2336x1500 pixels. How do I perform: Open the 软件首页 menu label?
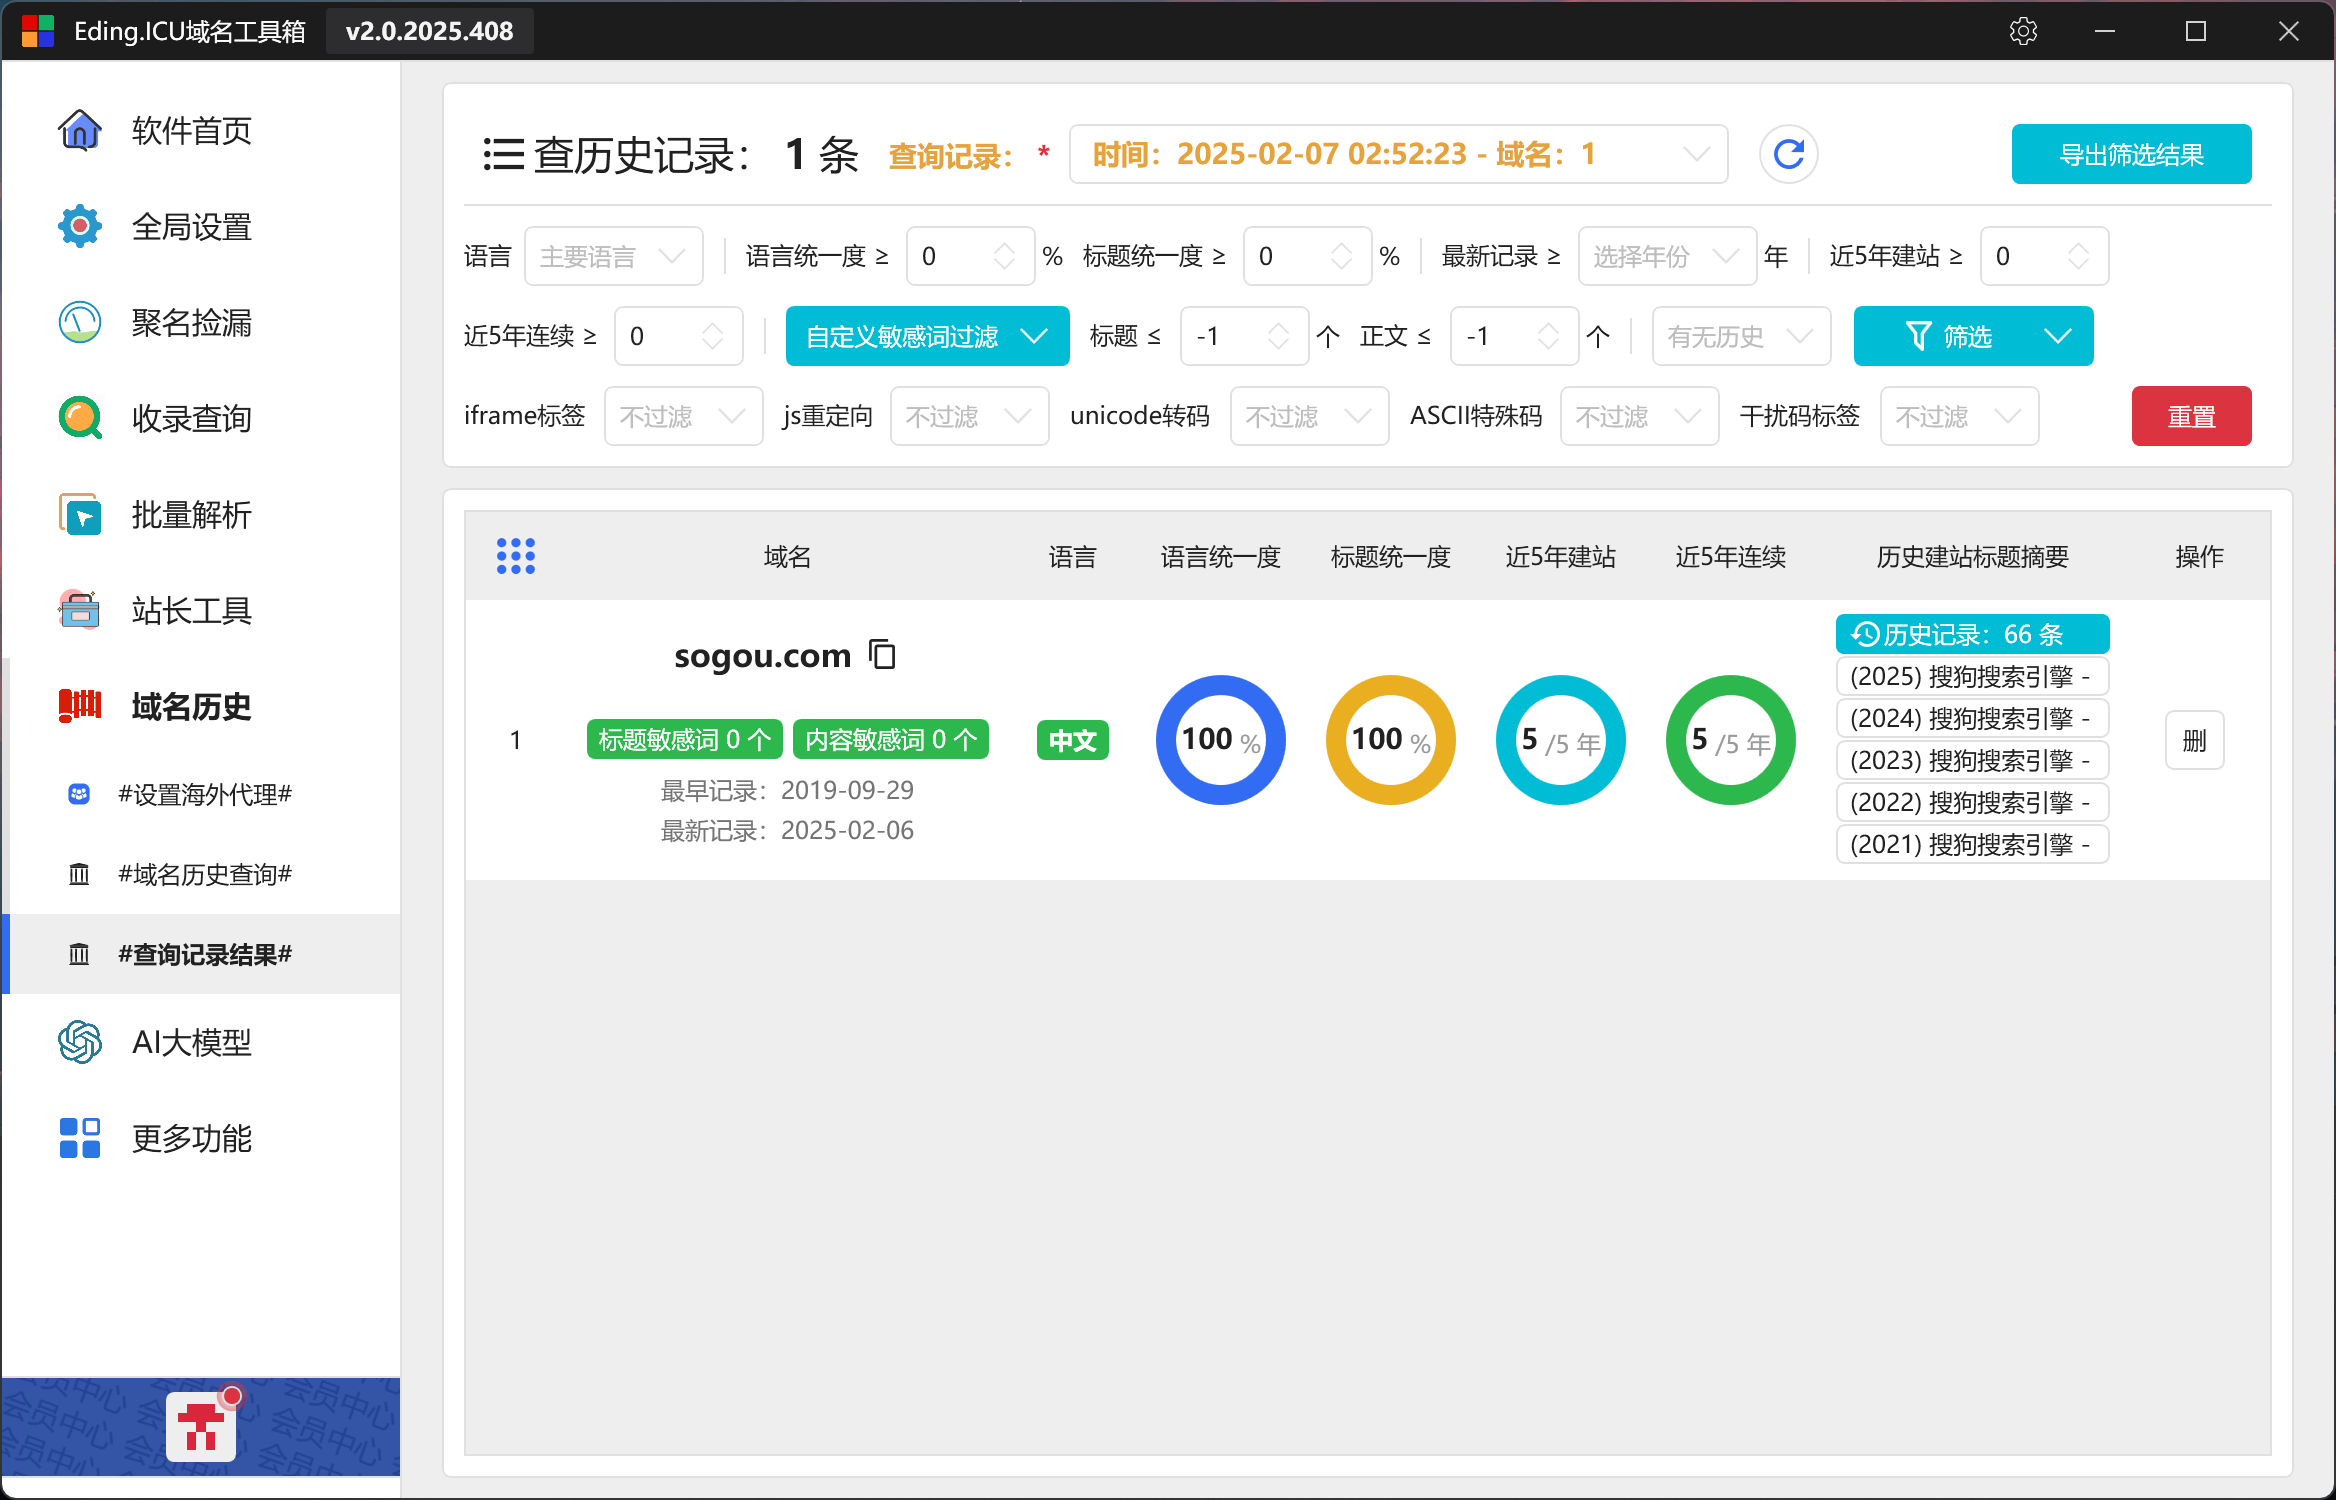pos(192,130)
